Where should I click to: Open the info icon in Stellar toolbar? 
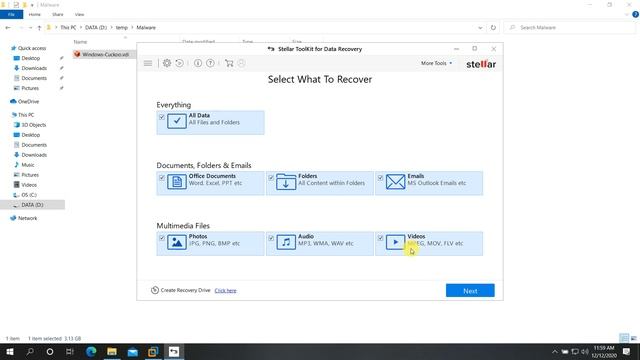point(198,63)
